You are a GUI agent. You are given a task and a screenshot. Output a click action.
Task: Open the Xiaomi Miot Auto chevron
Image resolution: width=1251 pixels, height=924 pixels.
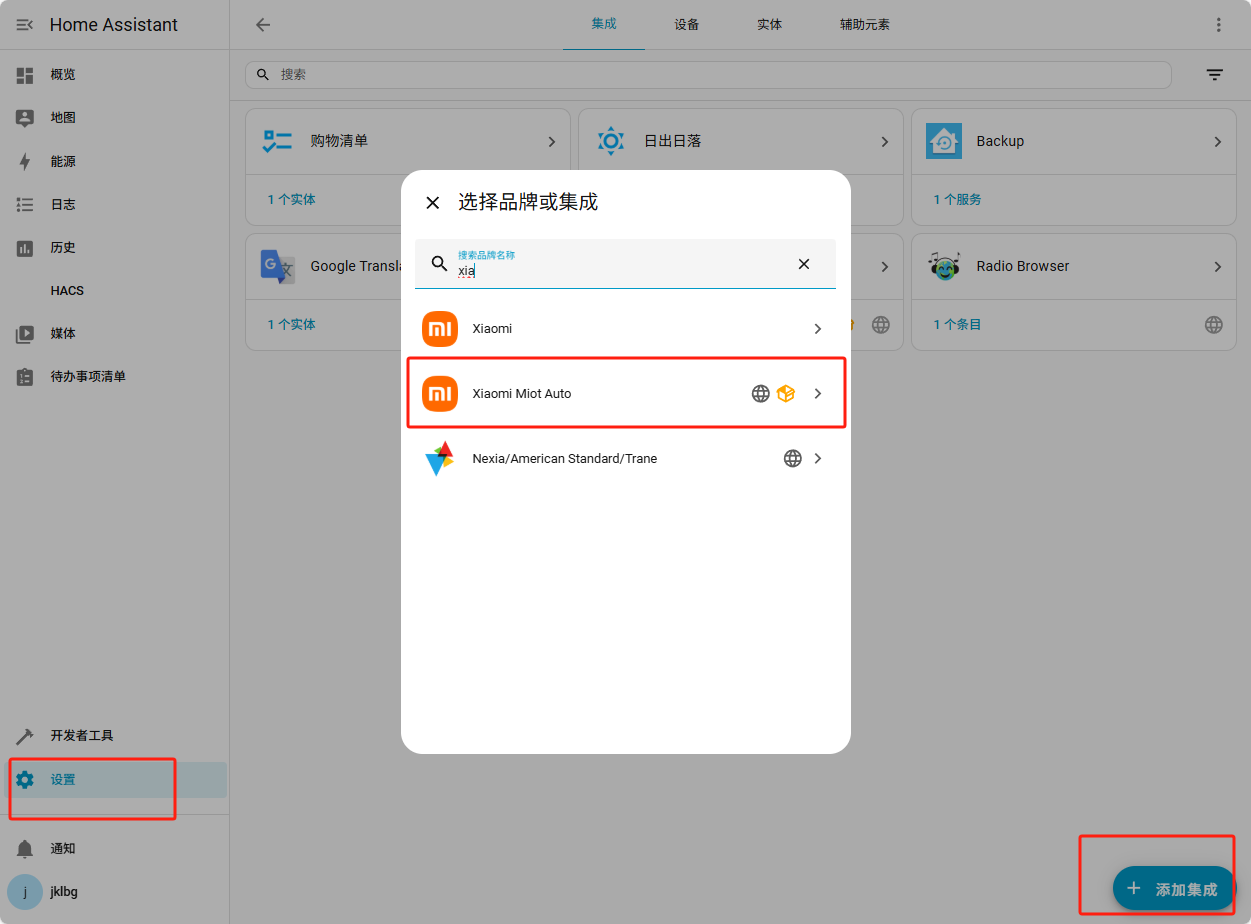[818, 394]
